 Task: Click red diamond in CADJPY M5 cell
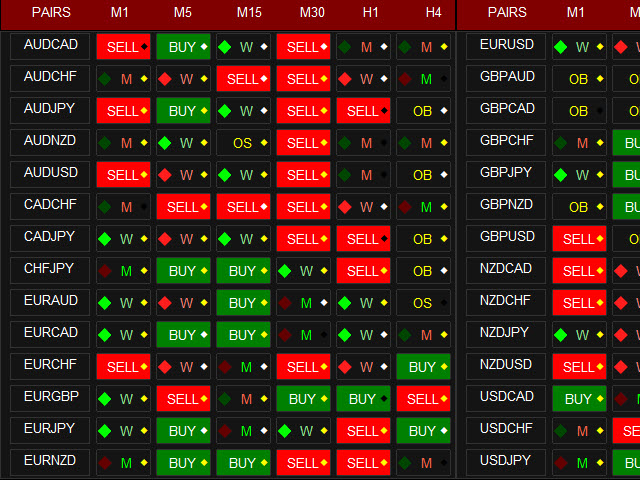click(164, 239)
